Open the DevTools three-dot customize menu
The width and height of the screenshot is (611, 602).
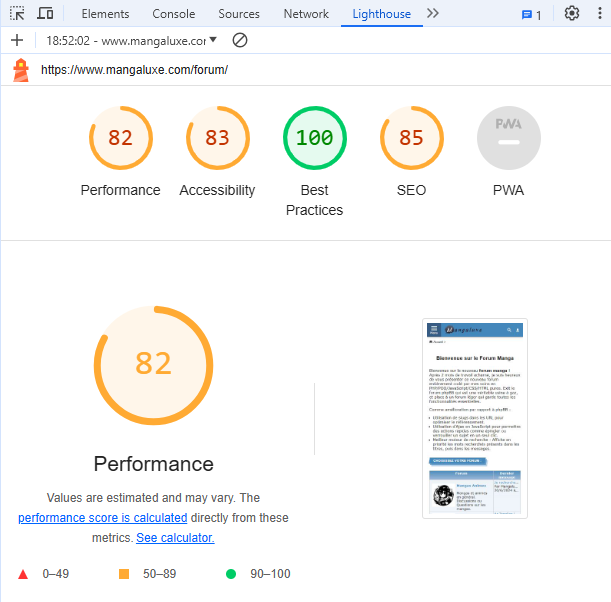point(600,14)
